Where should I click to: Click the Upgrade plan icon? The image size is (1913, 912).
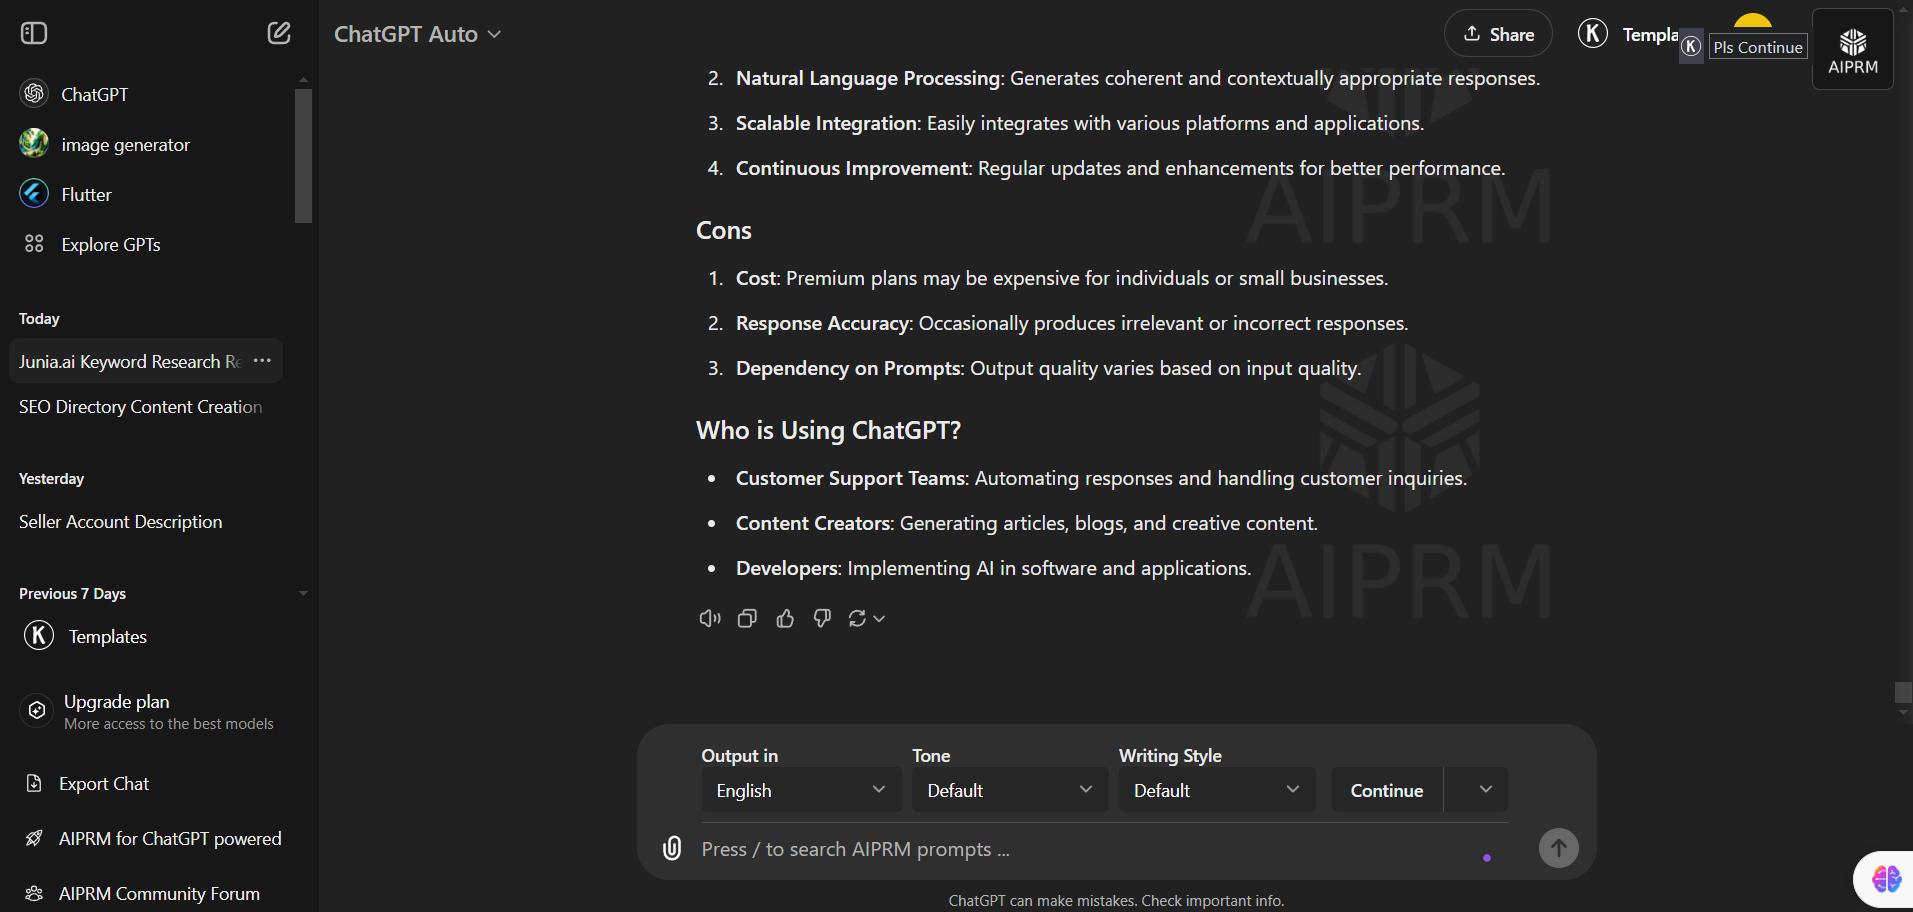(37, 710)
